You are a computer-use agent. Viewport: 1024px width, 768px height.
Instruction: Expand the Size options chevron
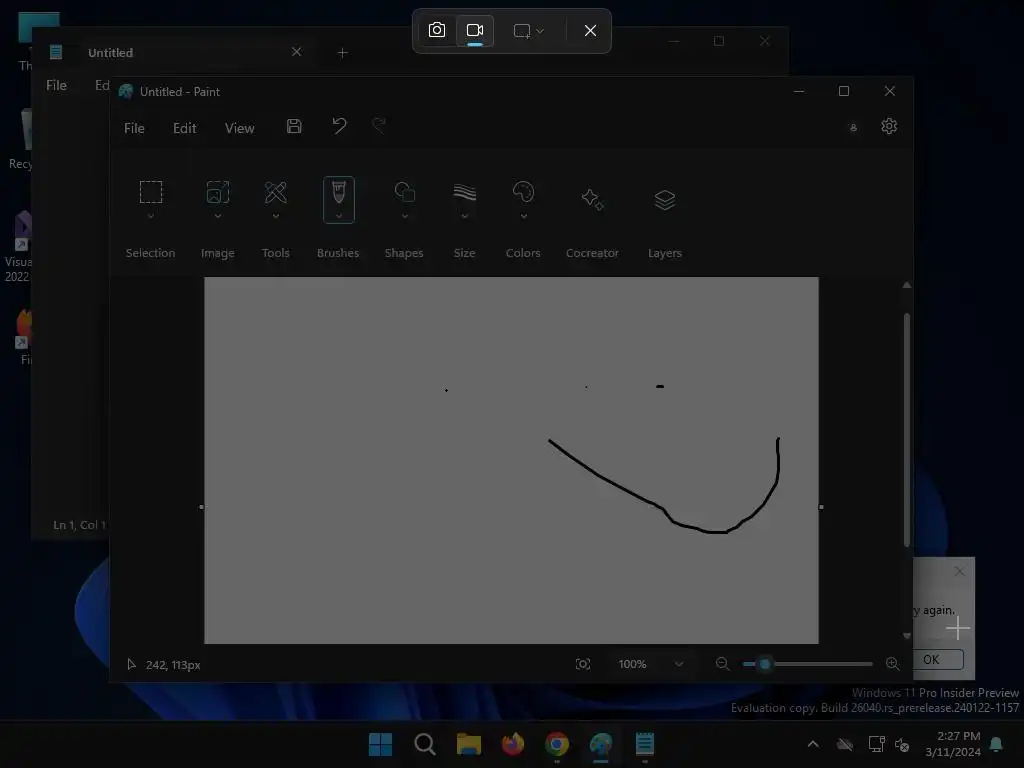(x=464, y=216)
